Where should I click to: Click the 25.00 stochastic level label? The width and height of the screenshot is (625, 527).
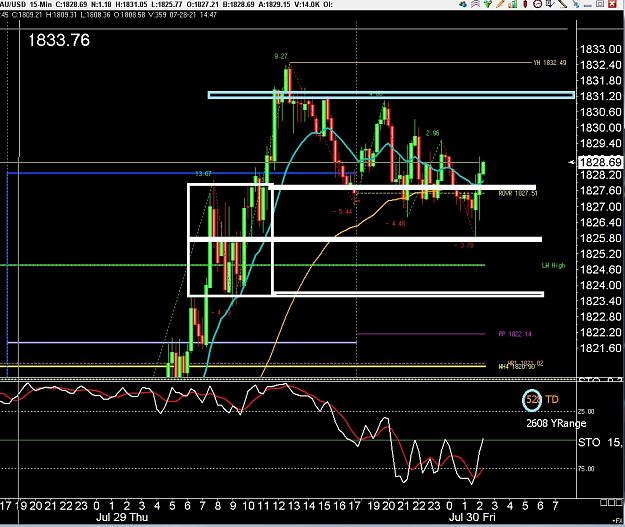586,411
